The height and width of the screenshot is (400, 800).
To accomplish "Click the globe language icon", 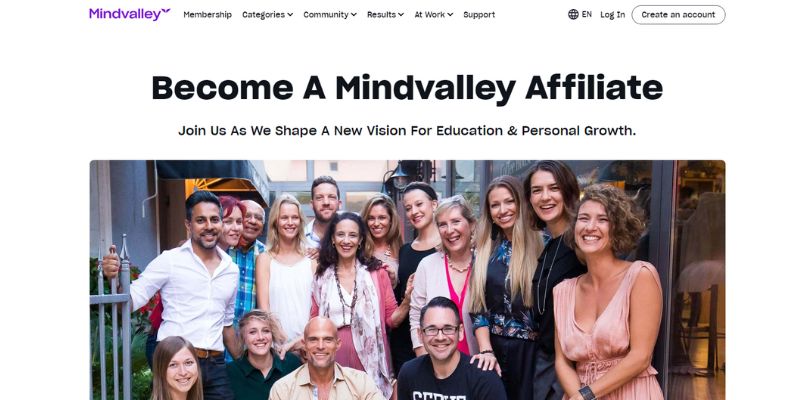I will (x=573, y=14).
